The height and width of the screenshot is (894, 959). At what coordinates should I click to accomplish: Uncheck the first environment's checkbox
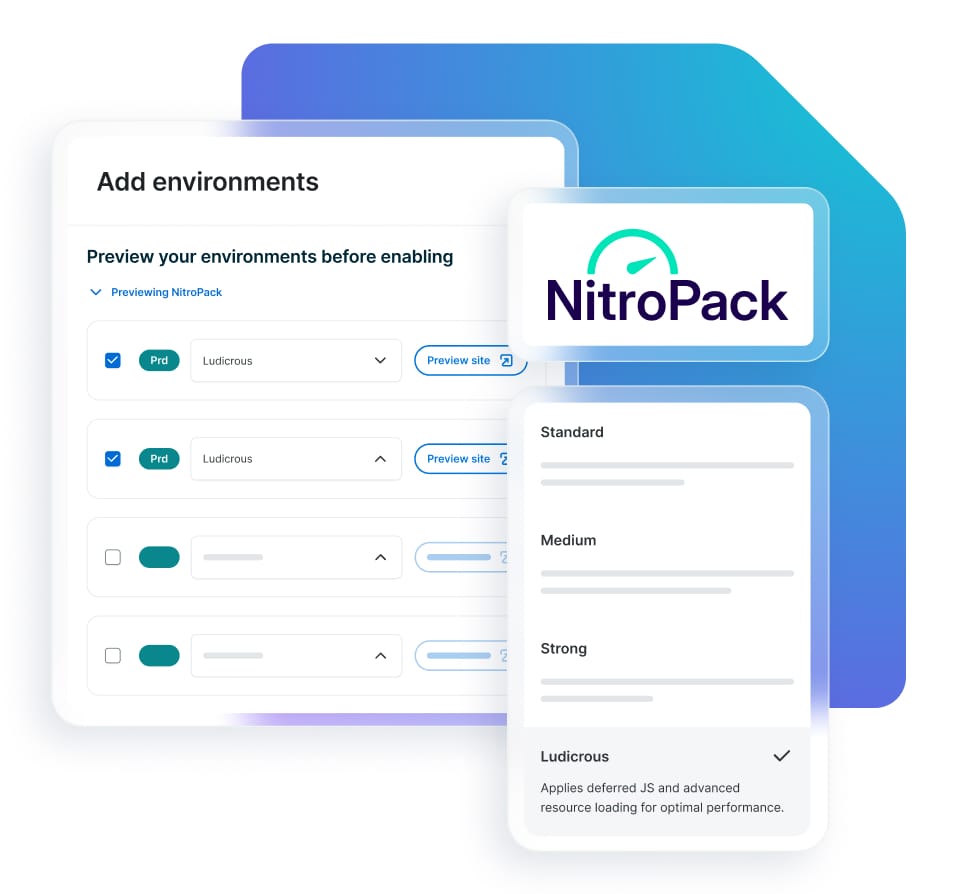(112, 360)
